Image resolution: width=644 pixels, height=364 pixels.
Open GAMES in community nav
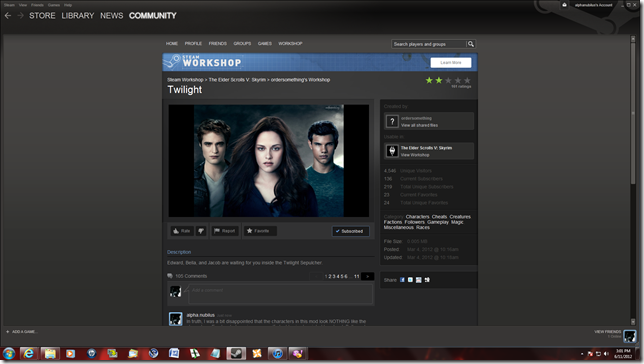264,44
